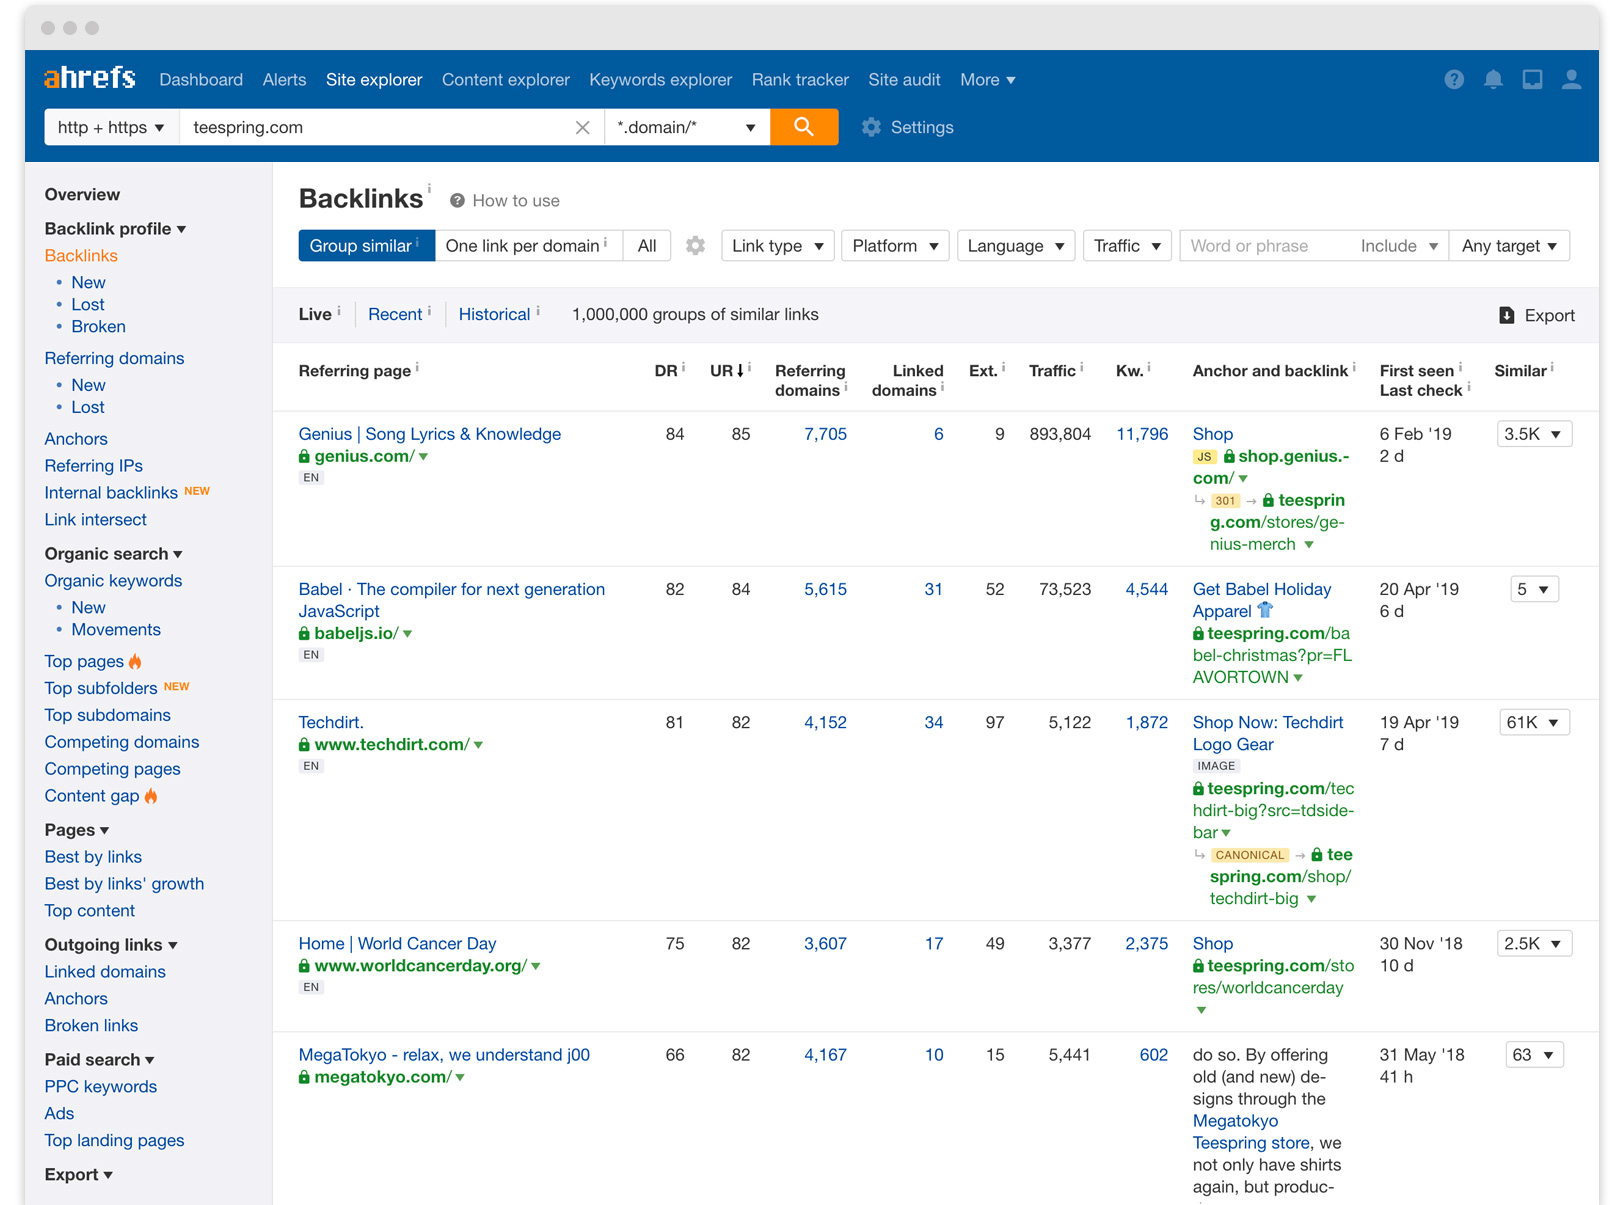Open the help question mark icon
1624x1205 pixels.
[1454, 79]
